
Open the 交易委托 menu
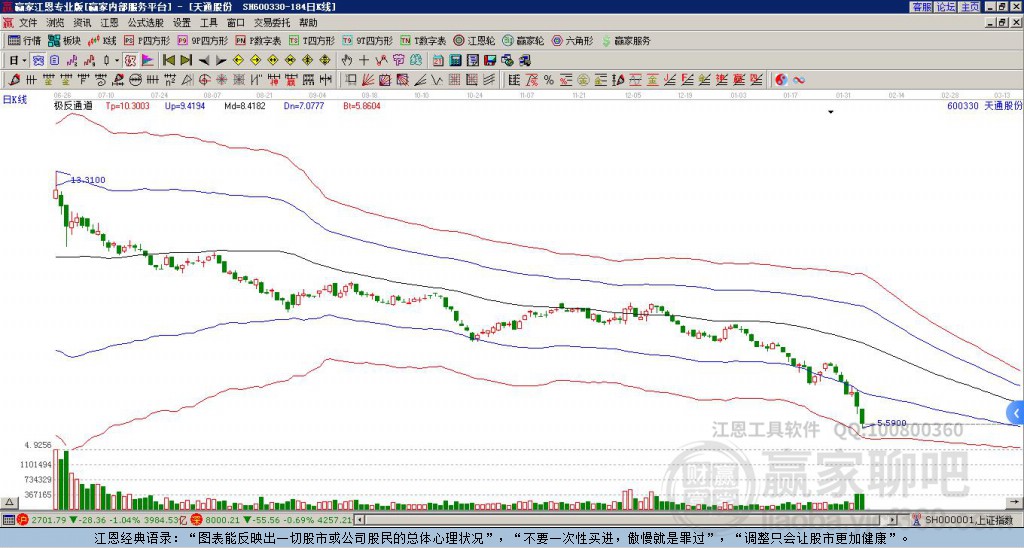pos(272,23)
